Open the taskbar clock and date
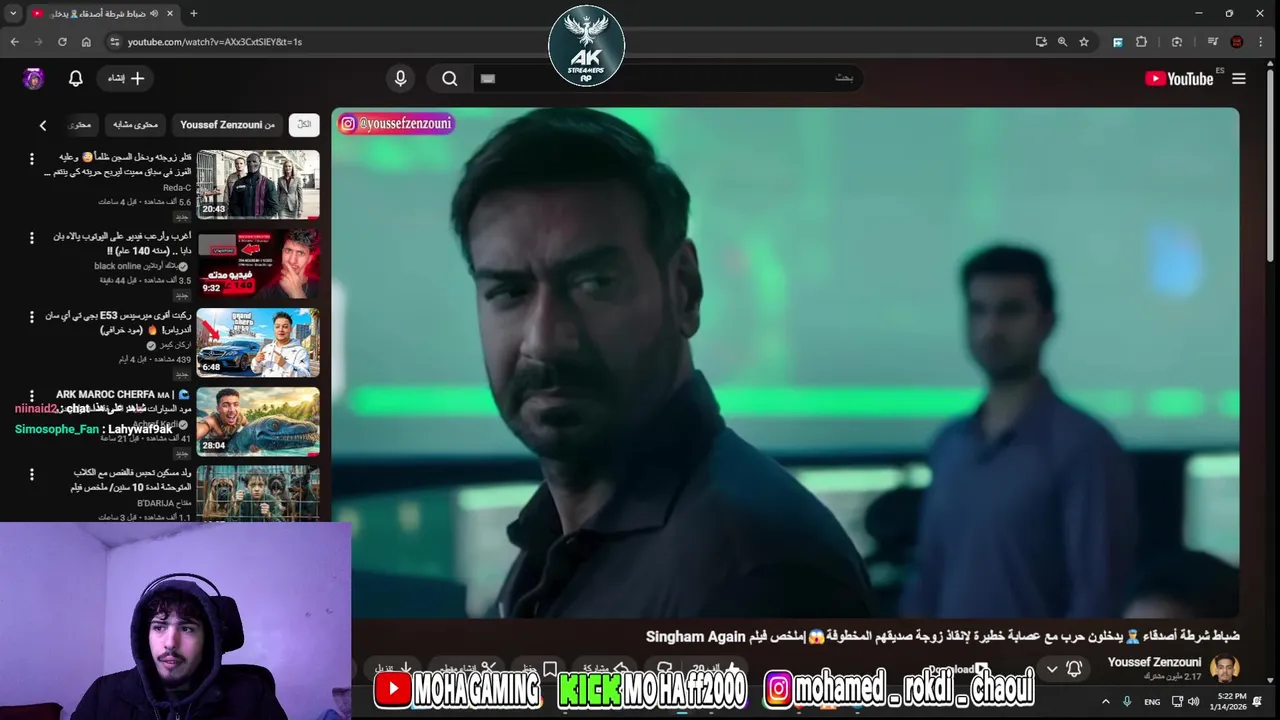 click(x=1226, y=702)
